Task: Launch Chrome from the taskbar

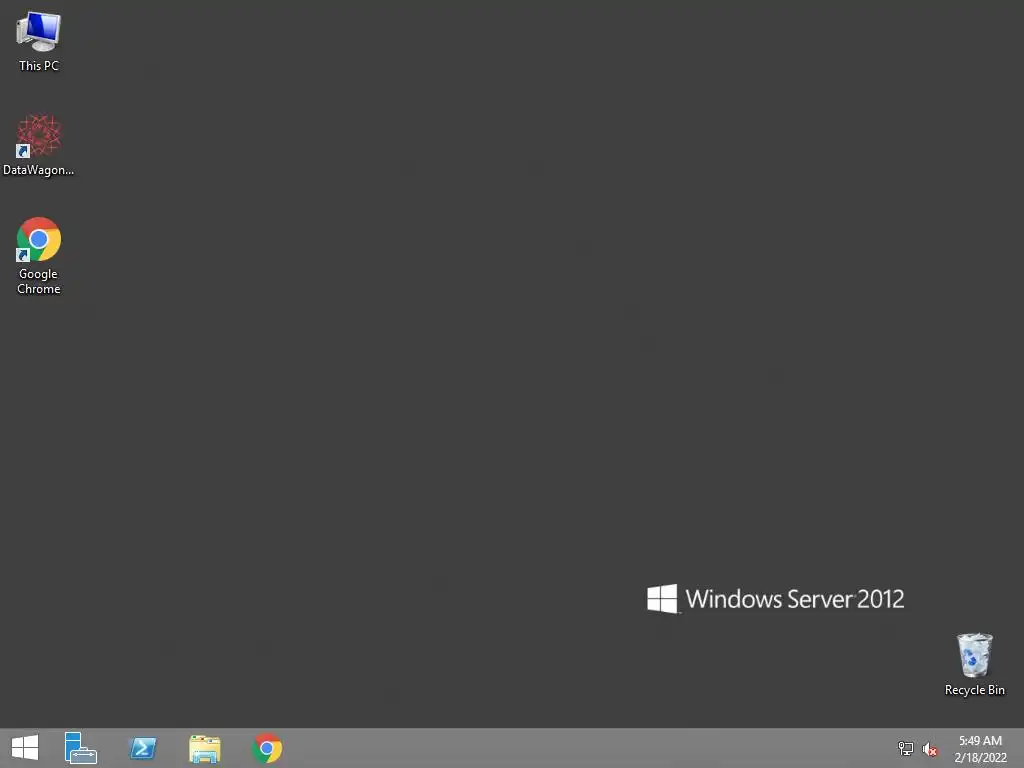Action: click(x=267, y=748)
